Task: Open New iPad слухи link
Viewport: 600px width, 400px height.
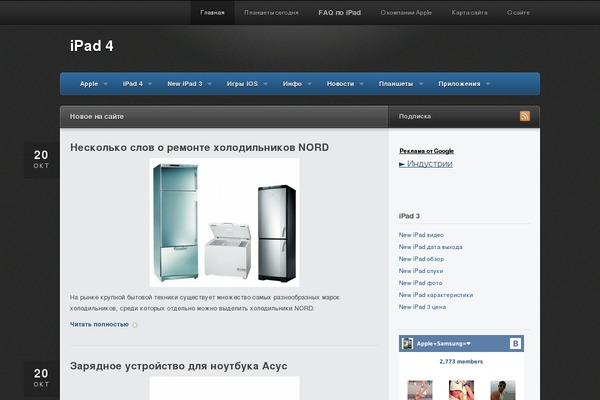Action: 421,271
